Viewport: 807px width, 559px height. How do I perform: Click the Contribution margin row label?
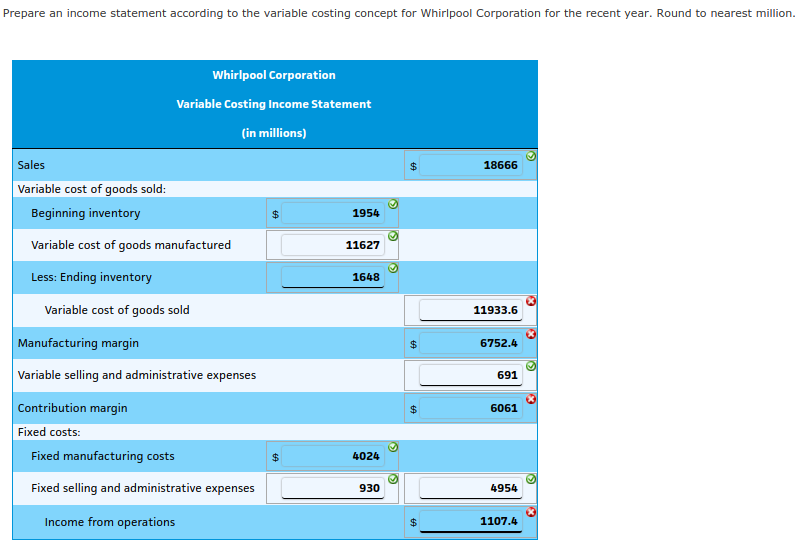coord(73,408)
